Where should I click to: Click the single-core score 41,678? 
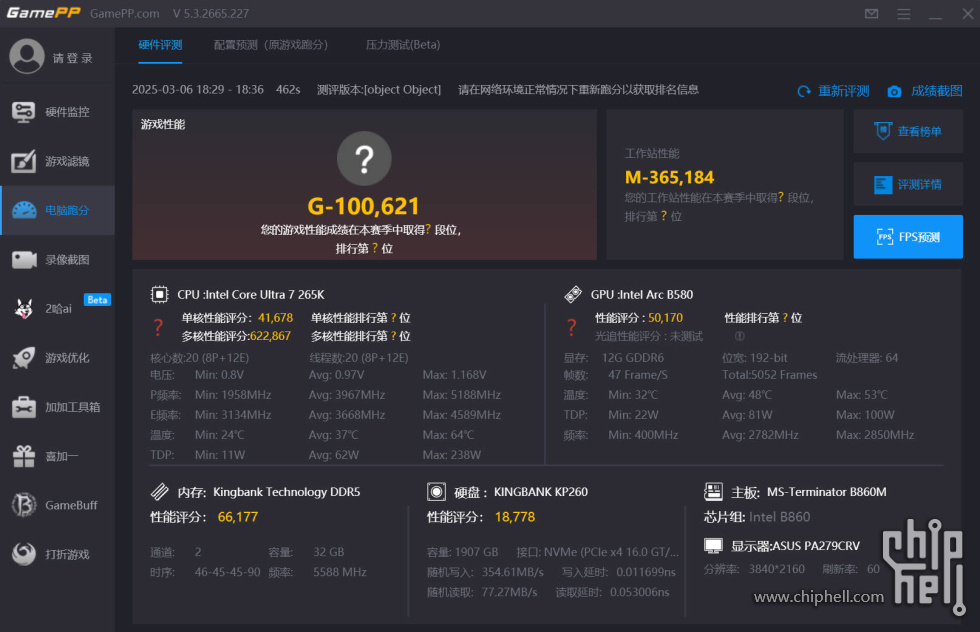276,318
